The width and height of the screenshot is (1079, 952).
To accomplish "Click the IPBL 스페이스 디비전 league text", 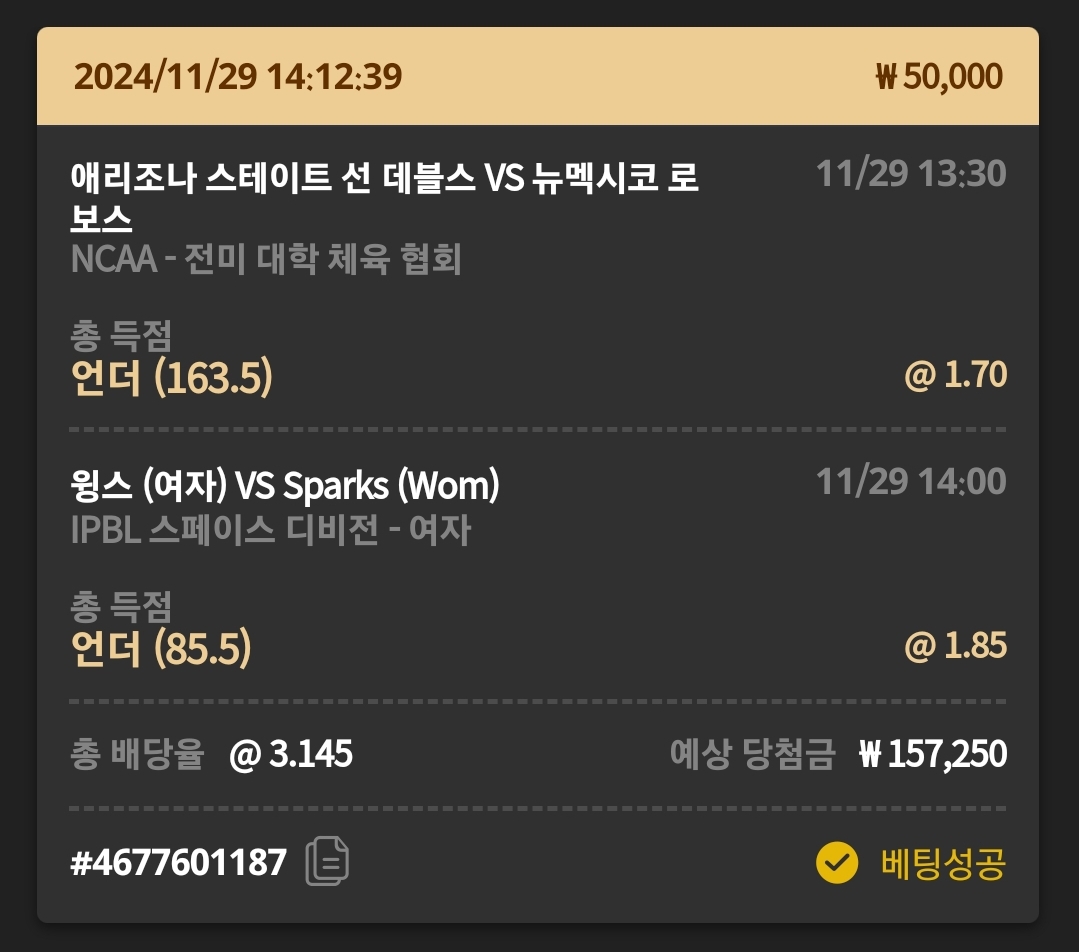I will click(x=270, y=530).
